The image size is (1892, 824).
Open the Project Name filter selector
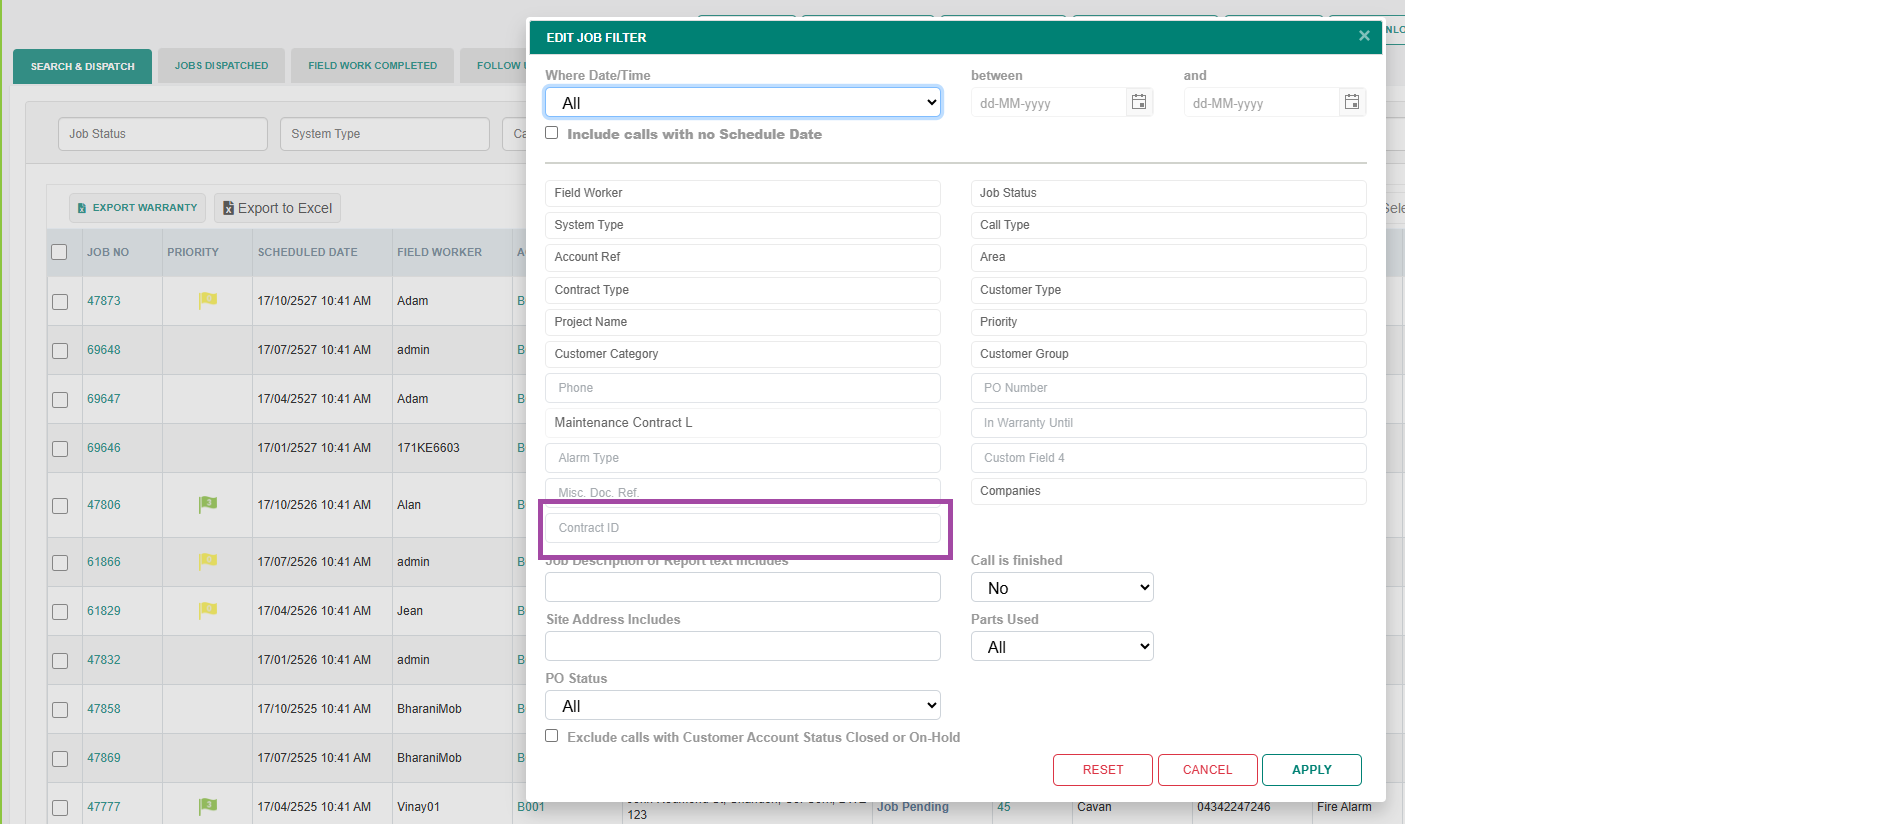click(743, 322)
